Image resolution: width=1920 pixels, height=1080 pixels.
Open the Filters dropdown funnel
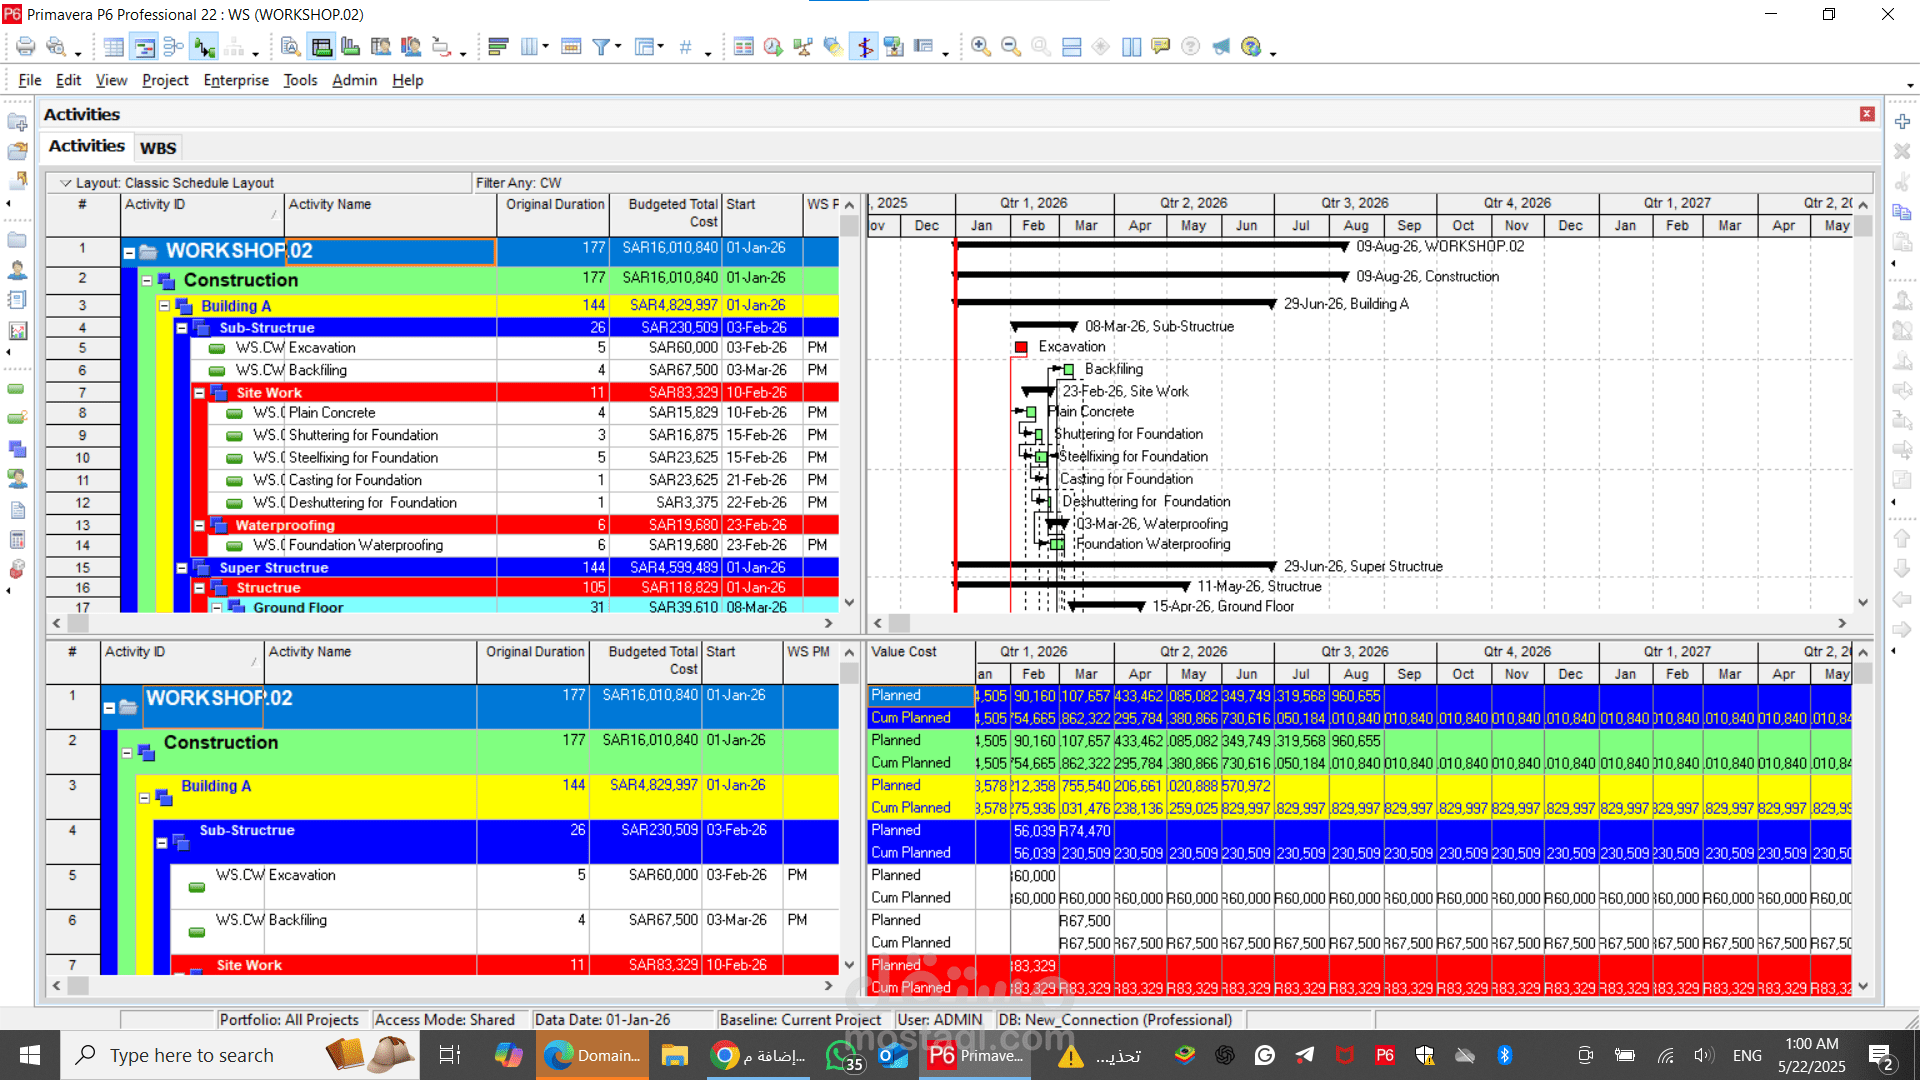[x=605, y=47]
